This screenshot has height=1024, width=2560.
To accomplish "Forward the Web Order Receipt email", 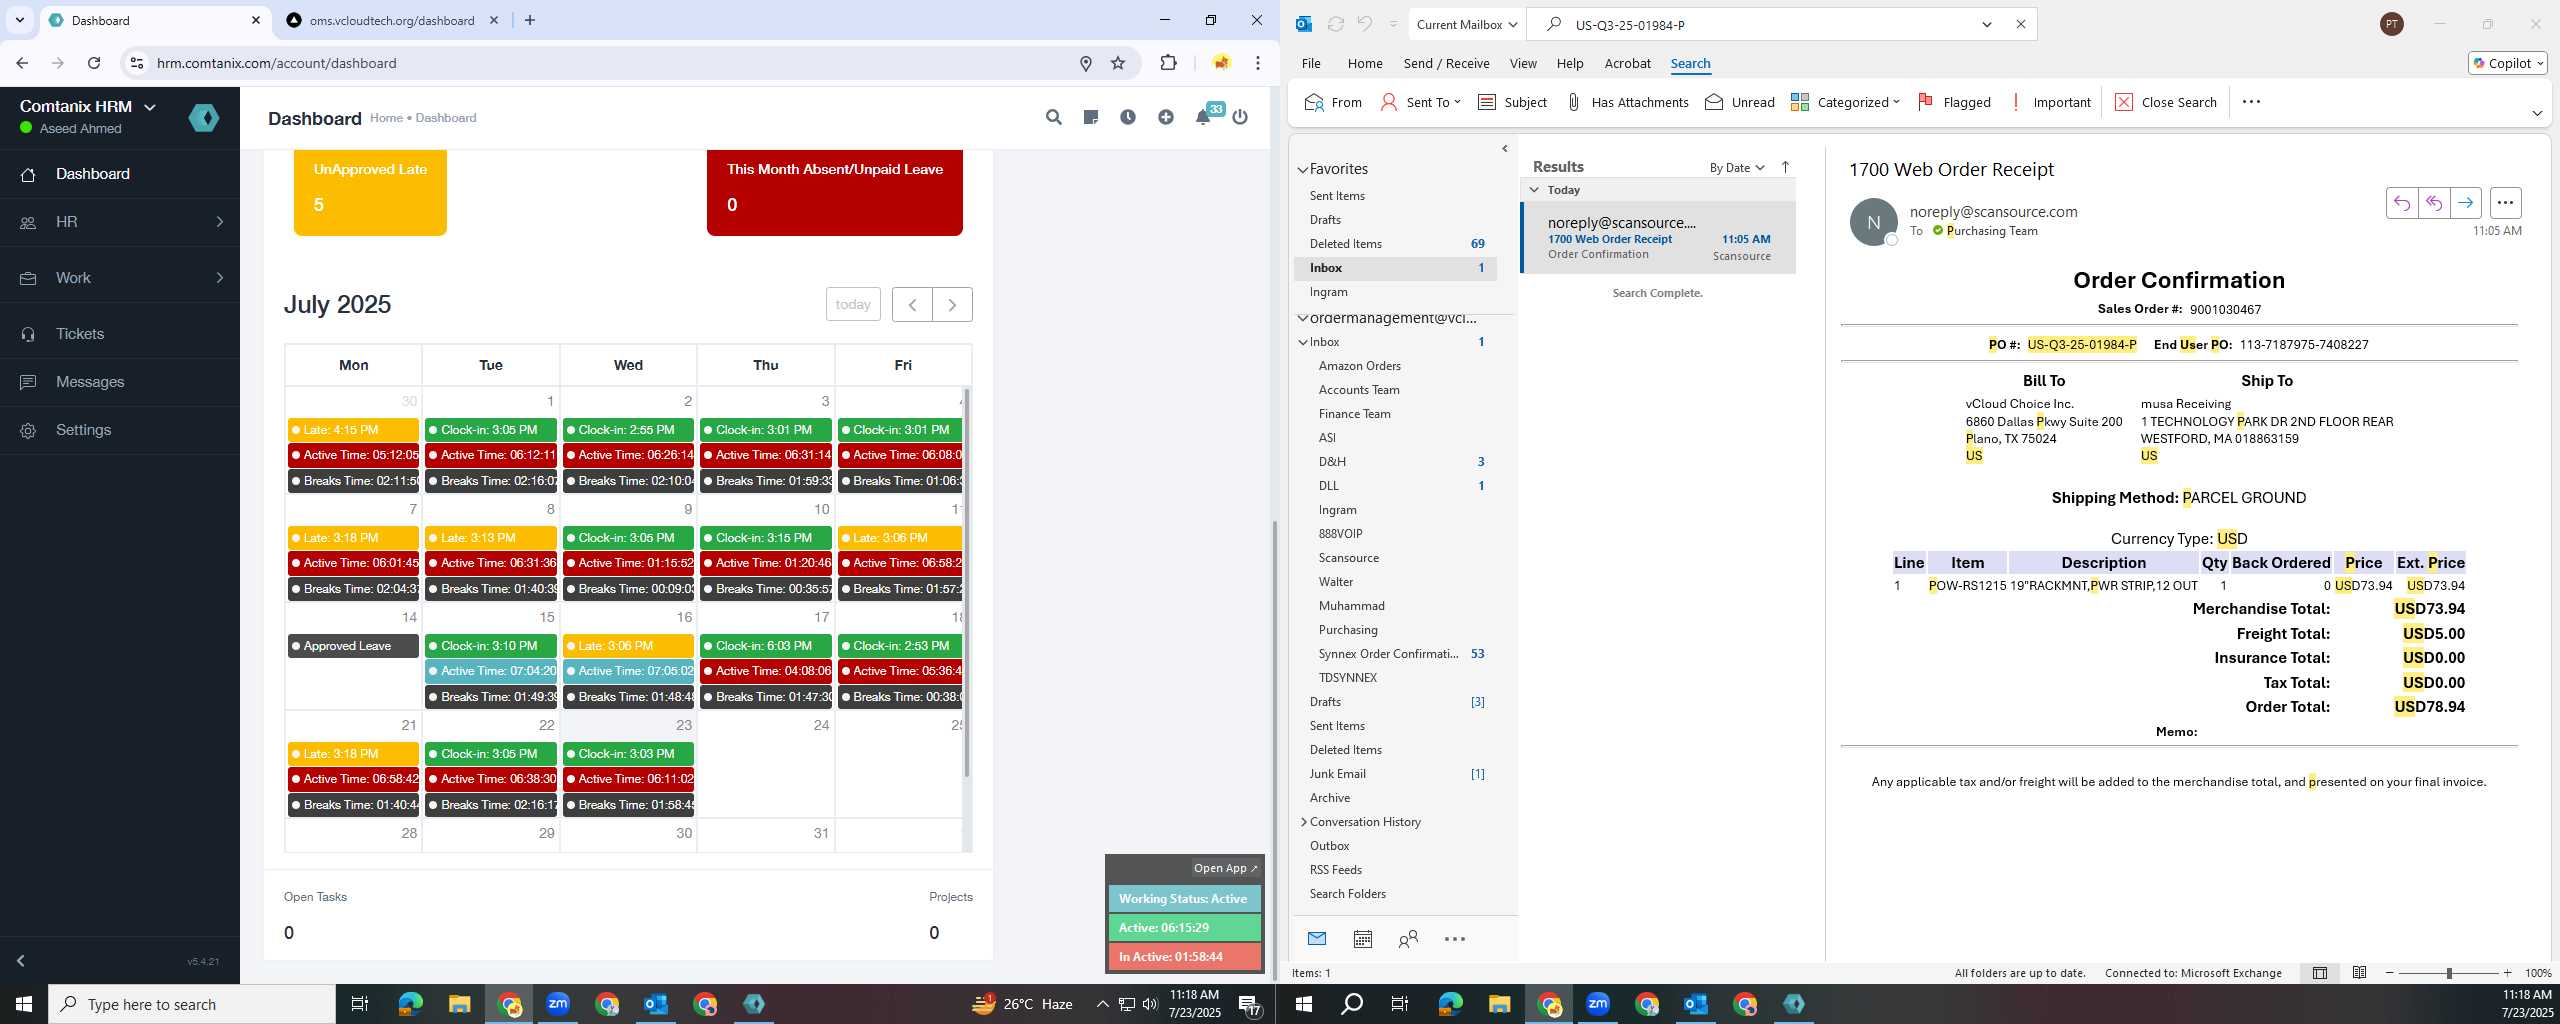I will coord(2466,203).
